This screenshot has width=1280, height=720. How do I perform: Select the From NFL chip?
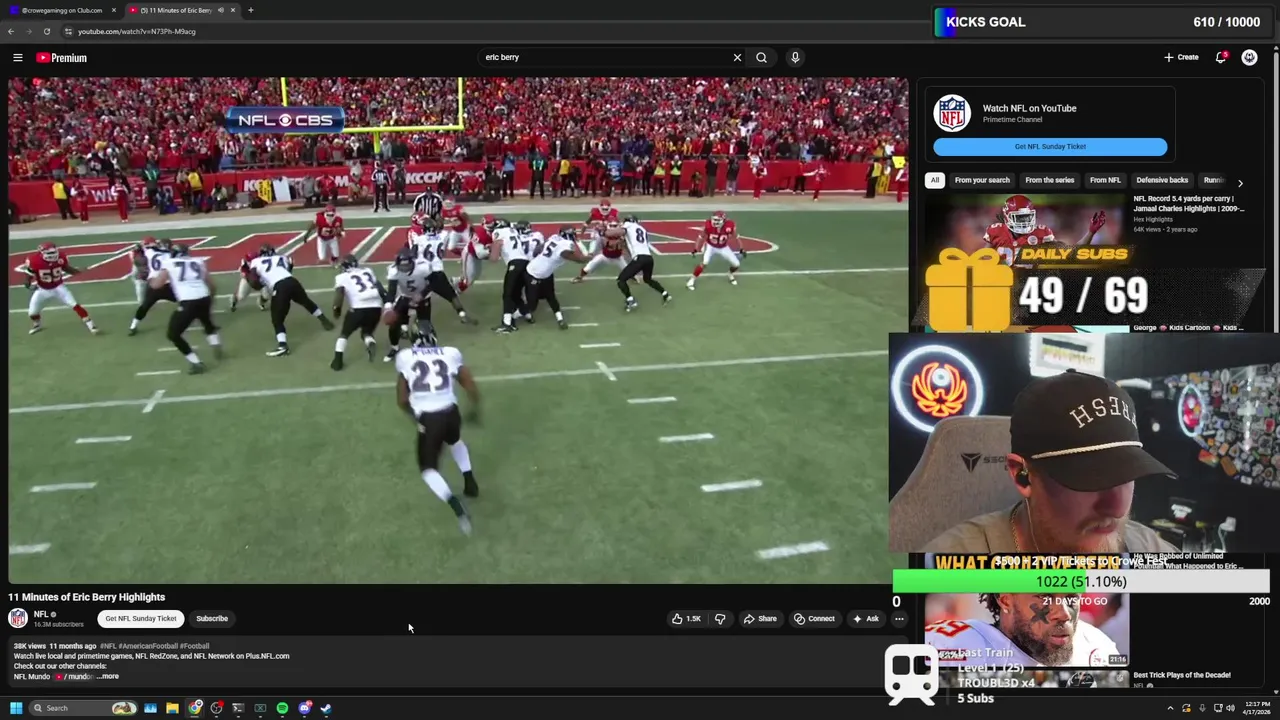[x=1105, y=180]
